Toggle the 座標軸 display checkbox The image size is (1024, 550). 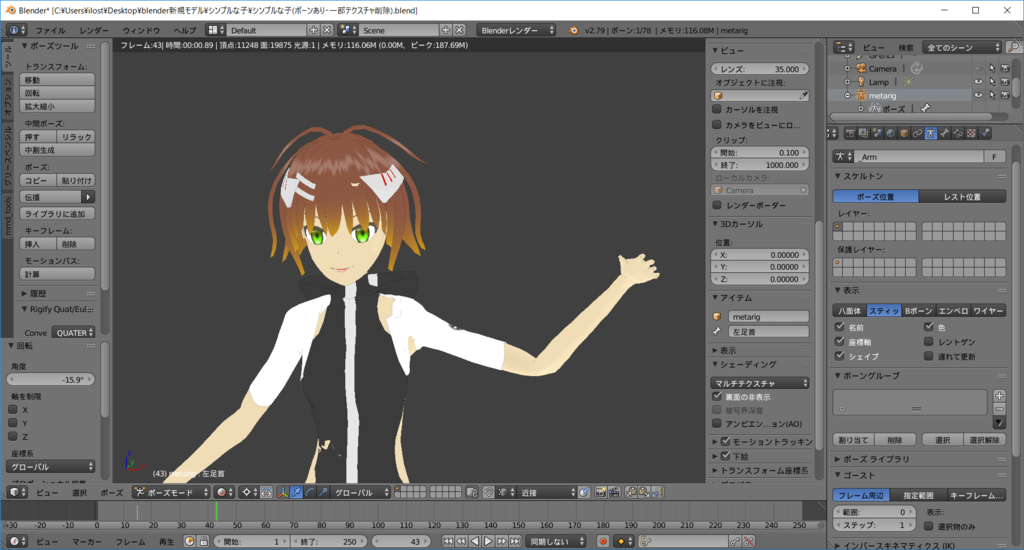840,341
